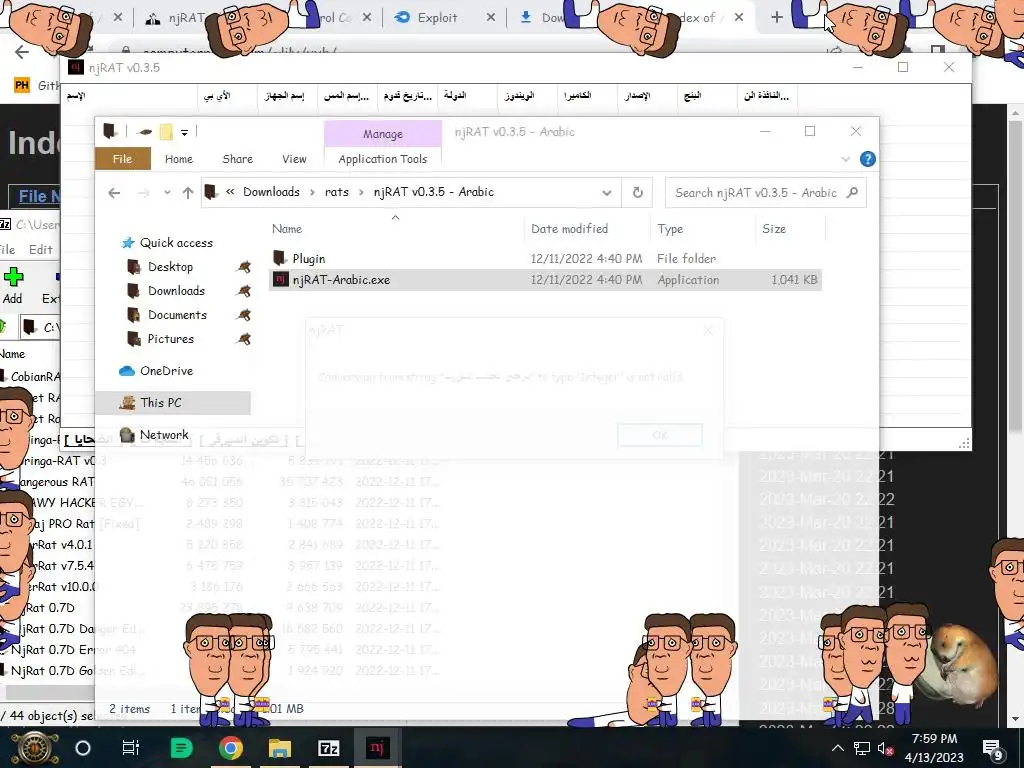This screenshot has height=768, width=1024.
Task: Open Documents in Quick access
Action: pyautogui.click(x=177, y=315)
